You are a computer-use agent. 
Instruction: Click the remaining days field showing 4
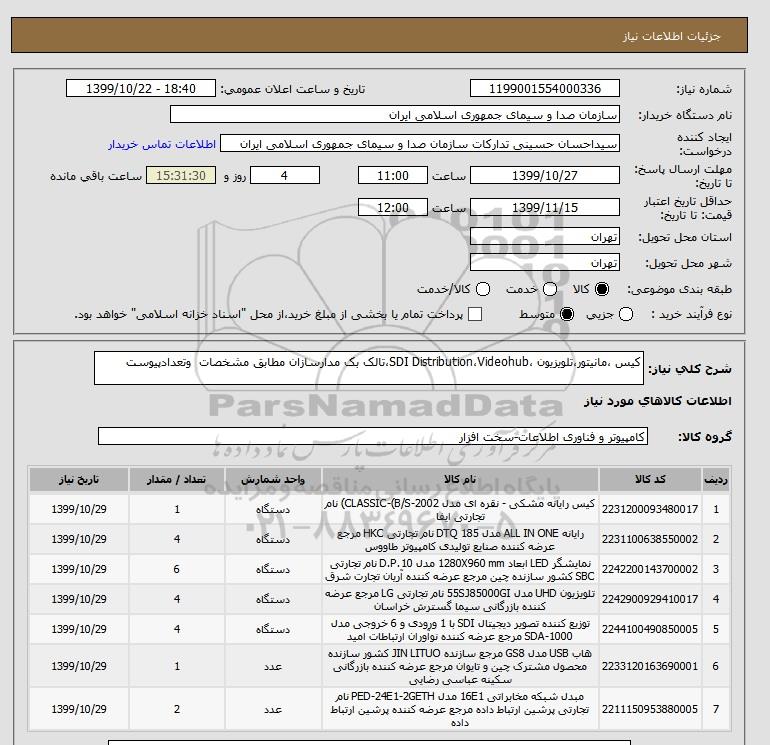[x=285, y=175]
